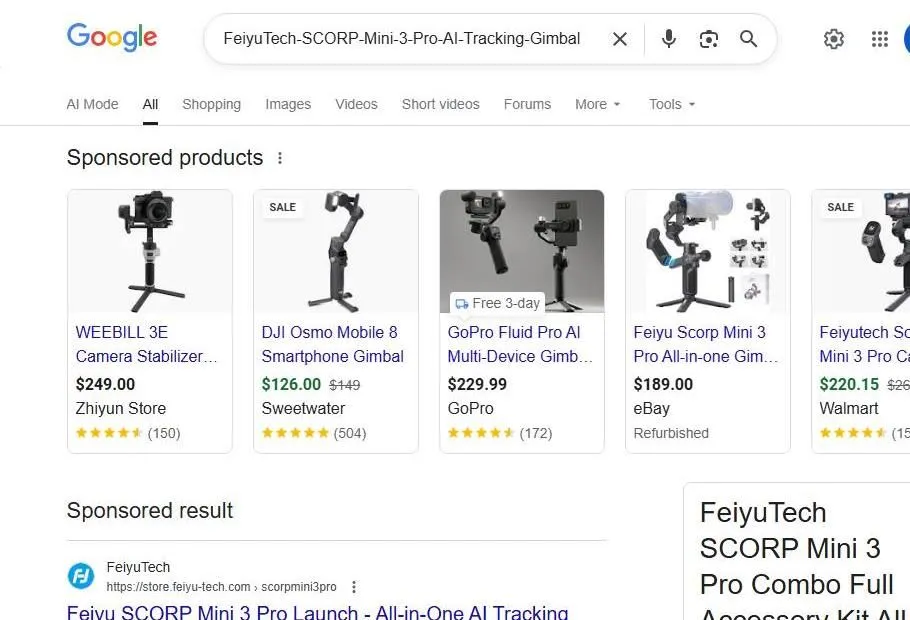Screen dimensions: 910x620
Task: Open the Google apps grid icon
Action: coord(879,39)
